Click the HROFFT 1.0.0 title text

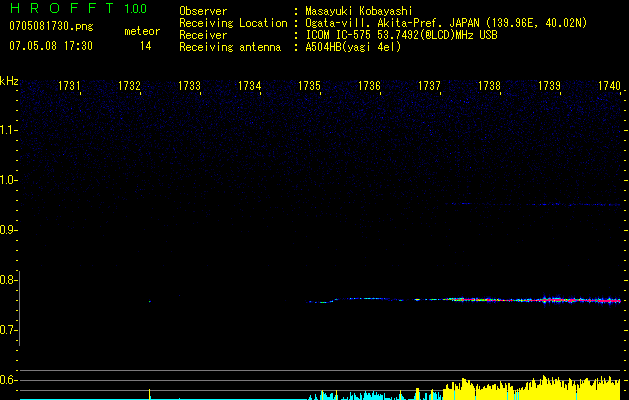(78, 8)
